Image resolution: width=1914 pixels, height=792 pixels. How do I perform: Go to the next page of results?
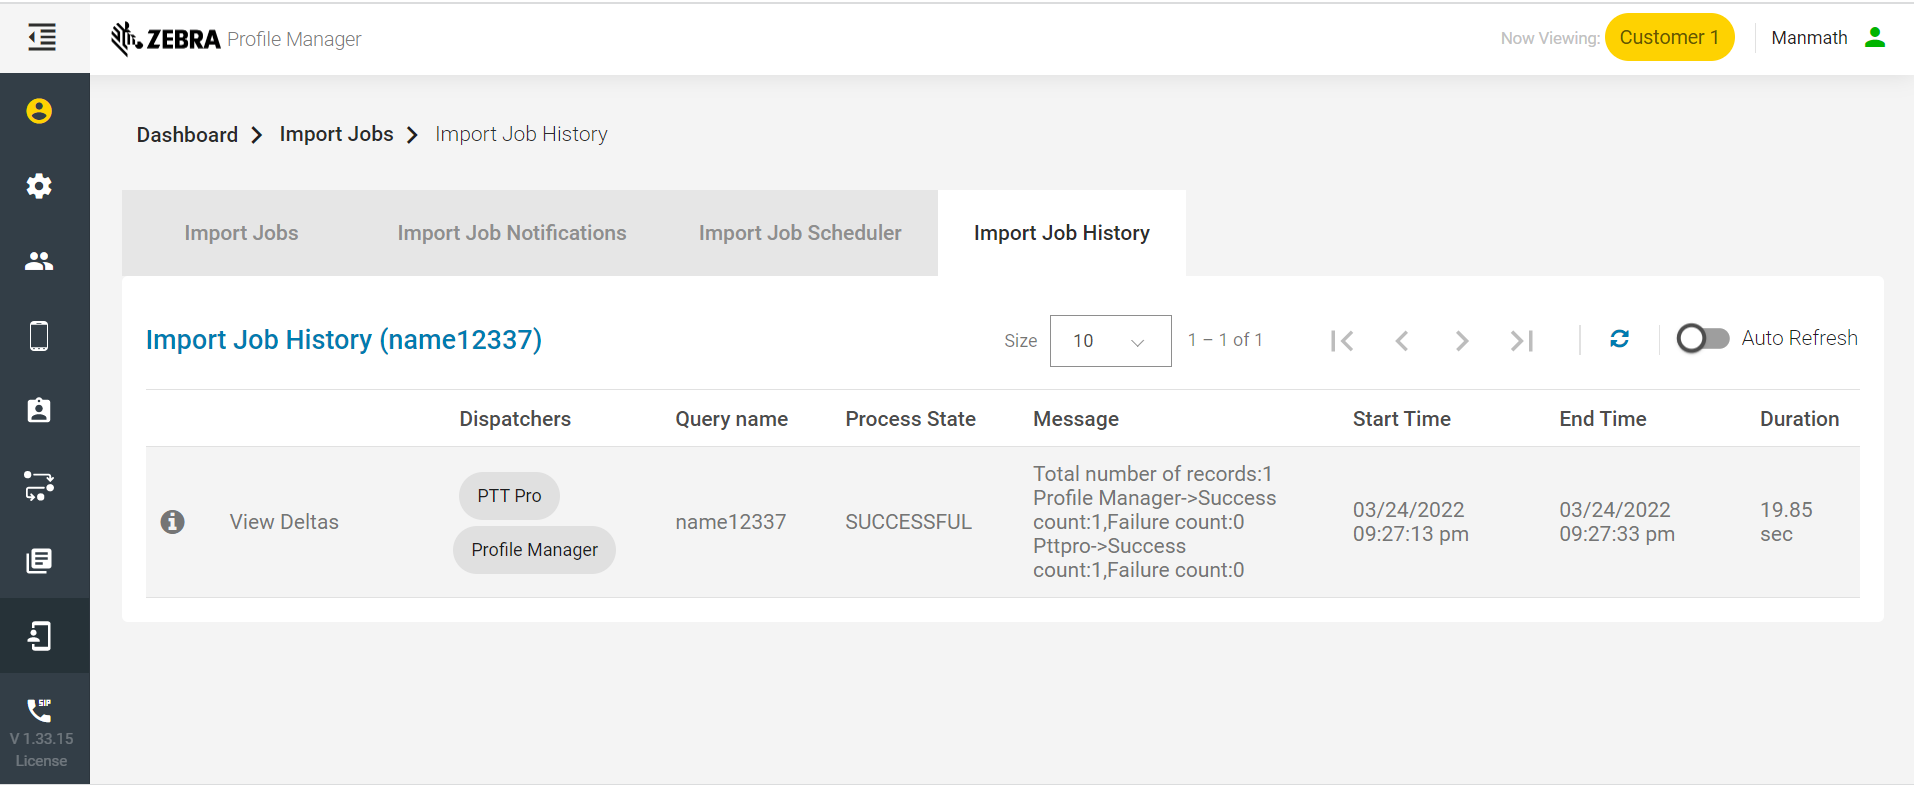(x=1461, y=341)
